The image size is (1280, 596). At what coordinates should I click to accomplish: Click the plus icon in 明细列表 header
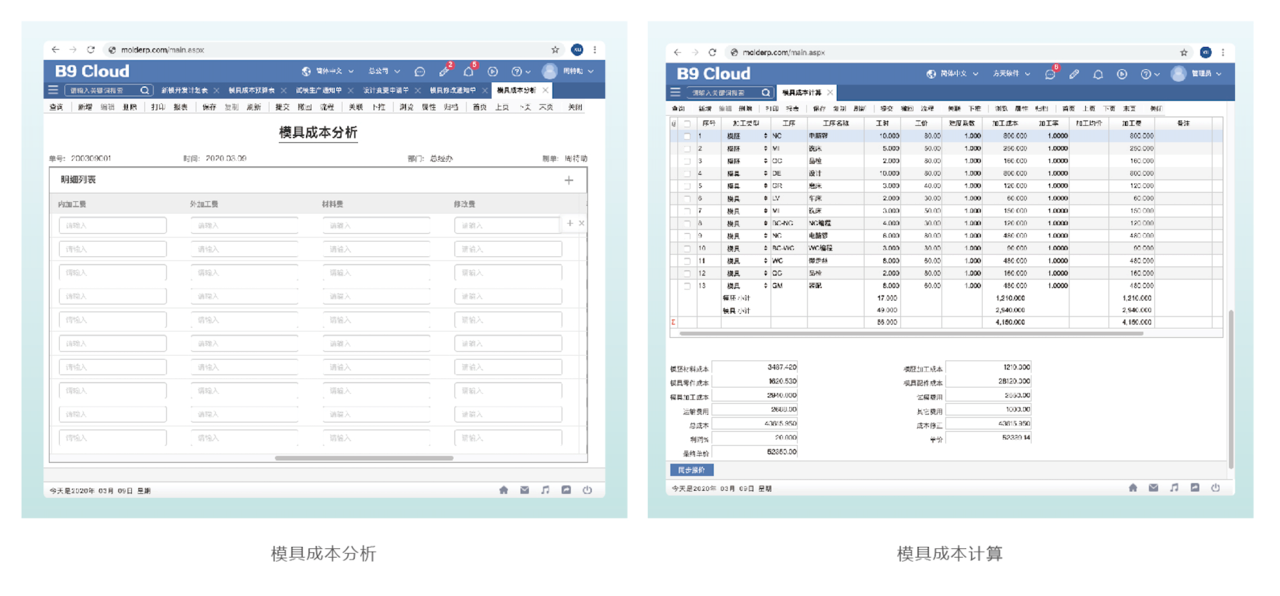(569, 181)
